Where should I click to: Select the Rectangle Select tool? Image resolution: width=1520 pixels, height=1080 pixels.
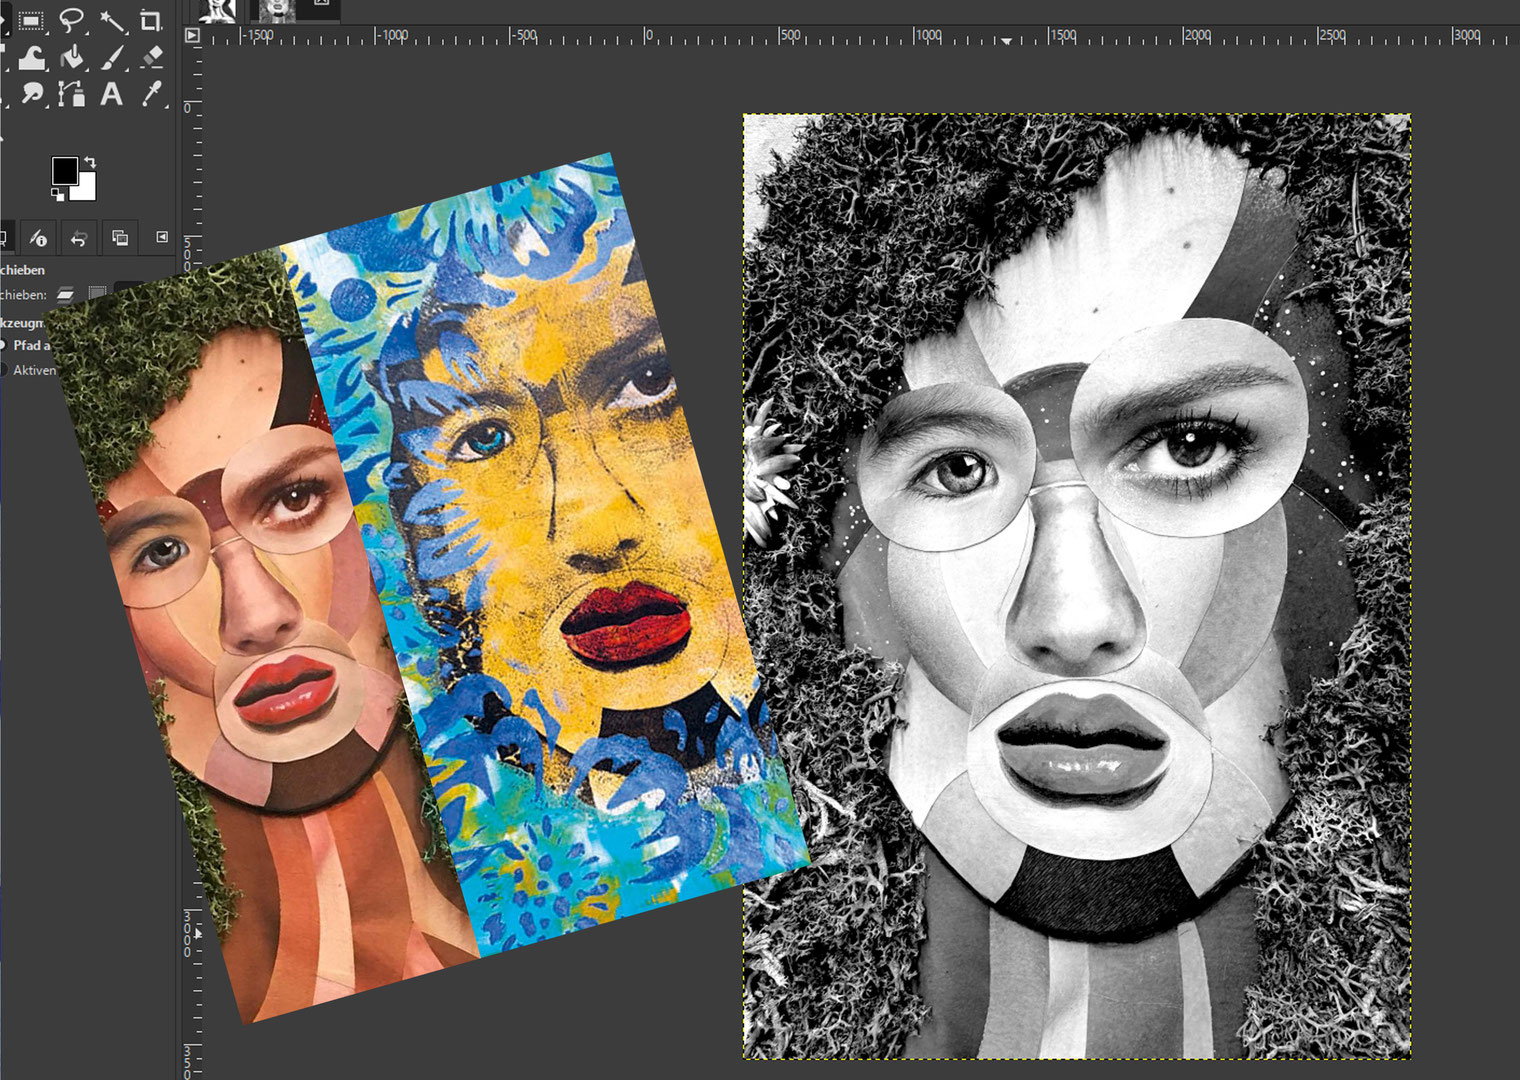coord(31,20)
